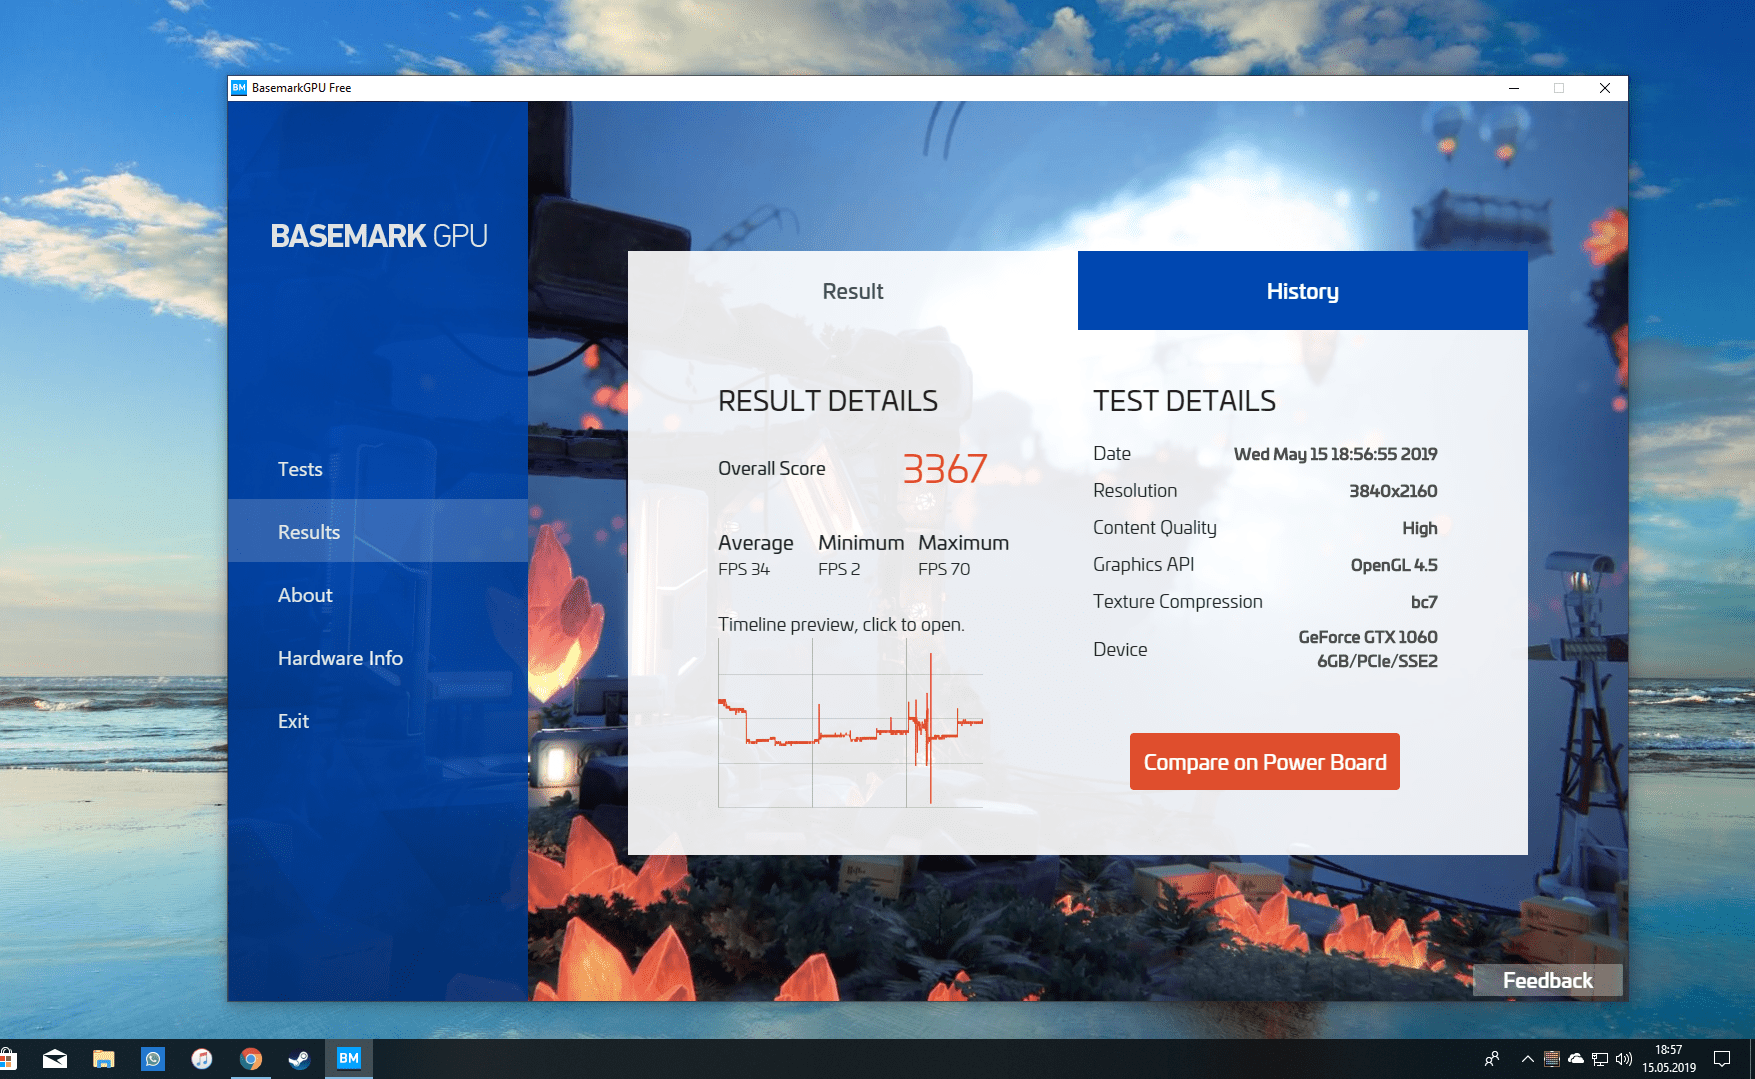
Task: Click the 'Graphics API' label
Action: 1144,565
